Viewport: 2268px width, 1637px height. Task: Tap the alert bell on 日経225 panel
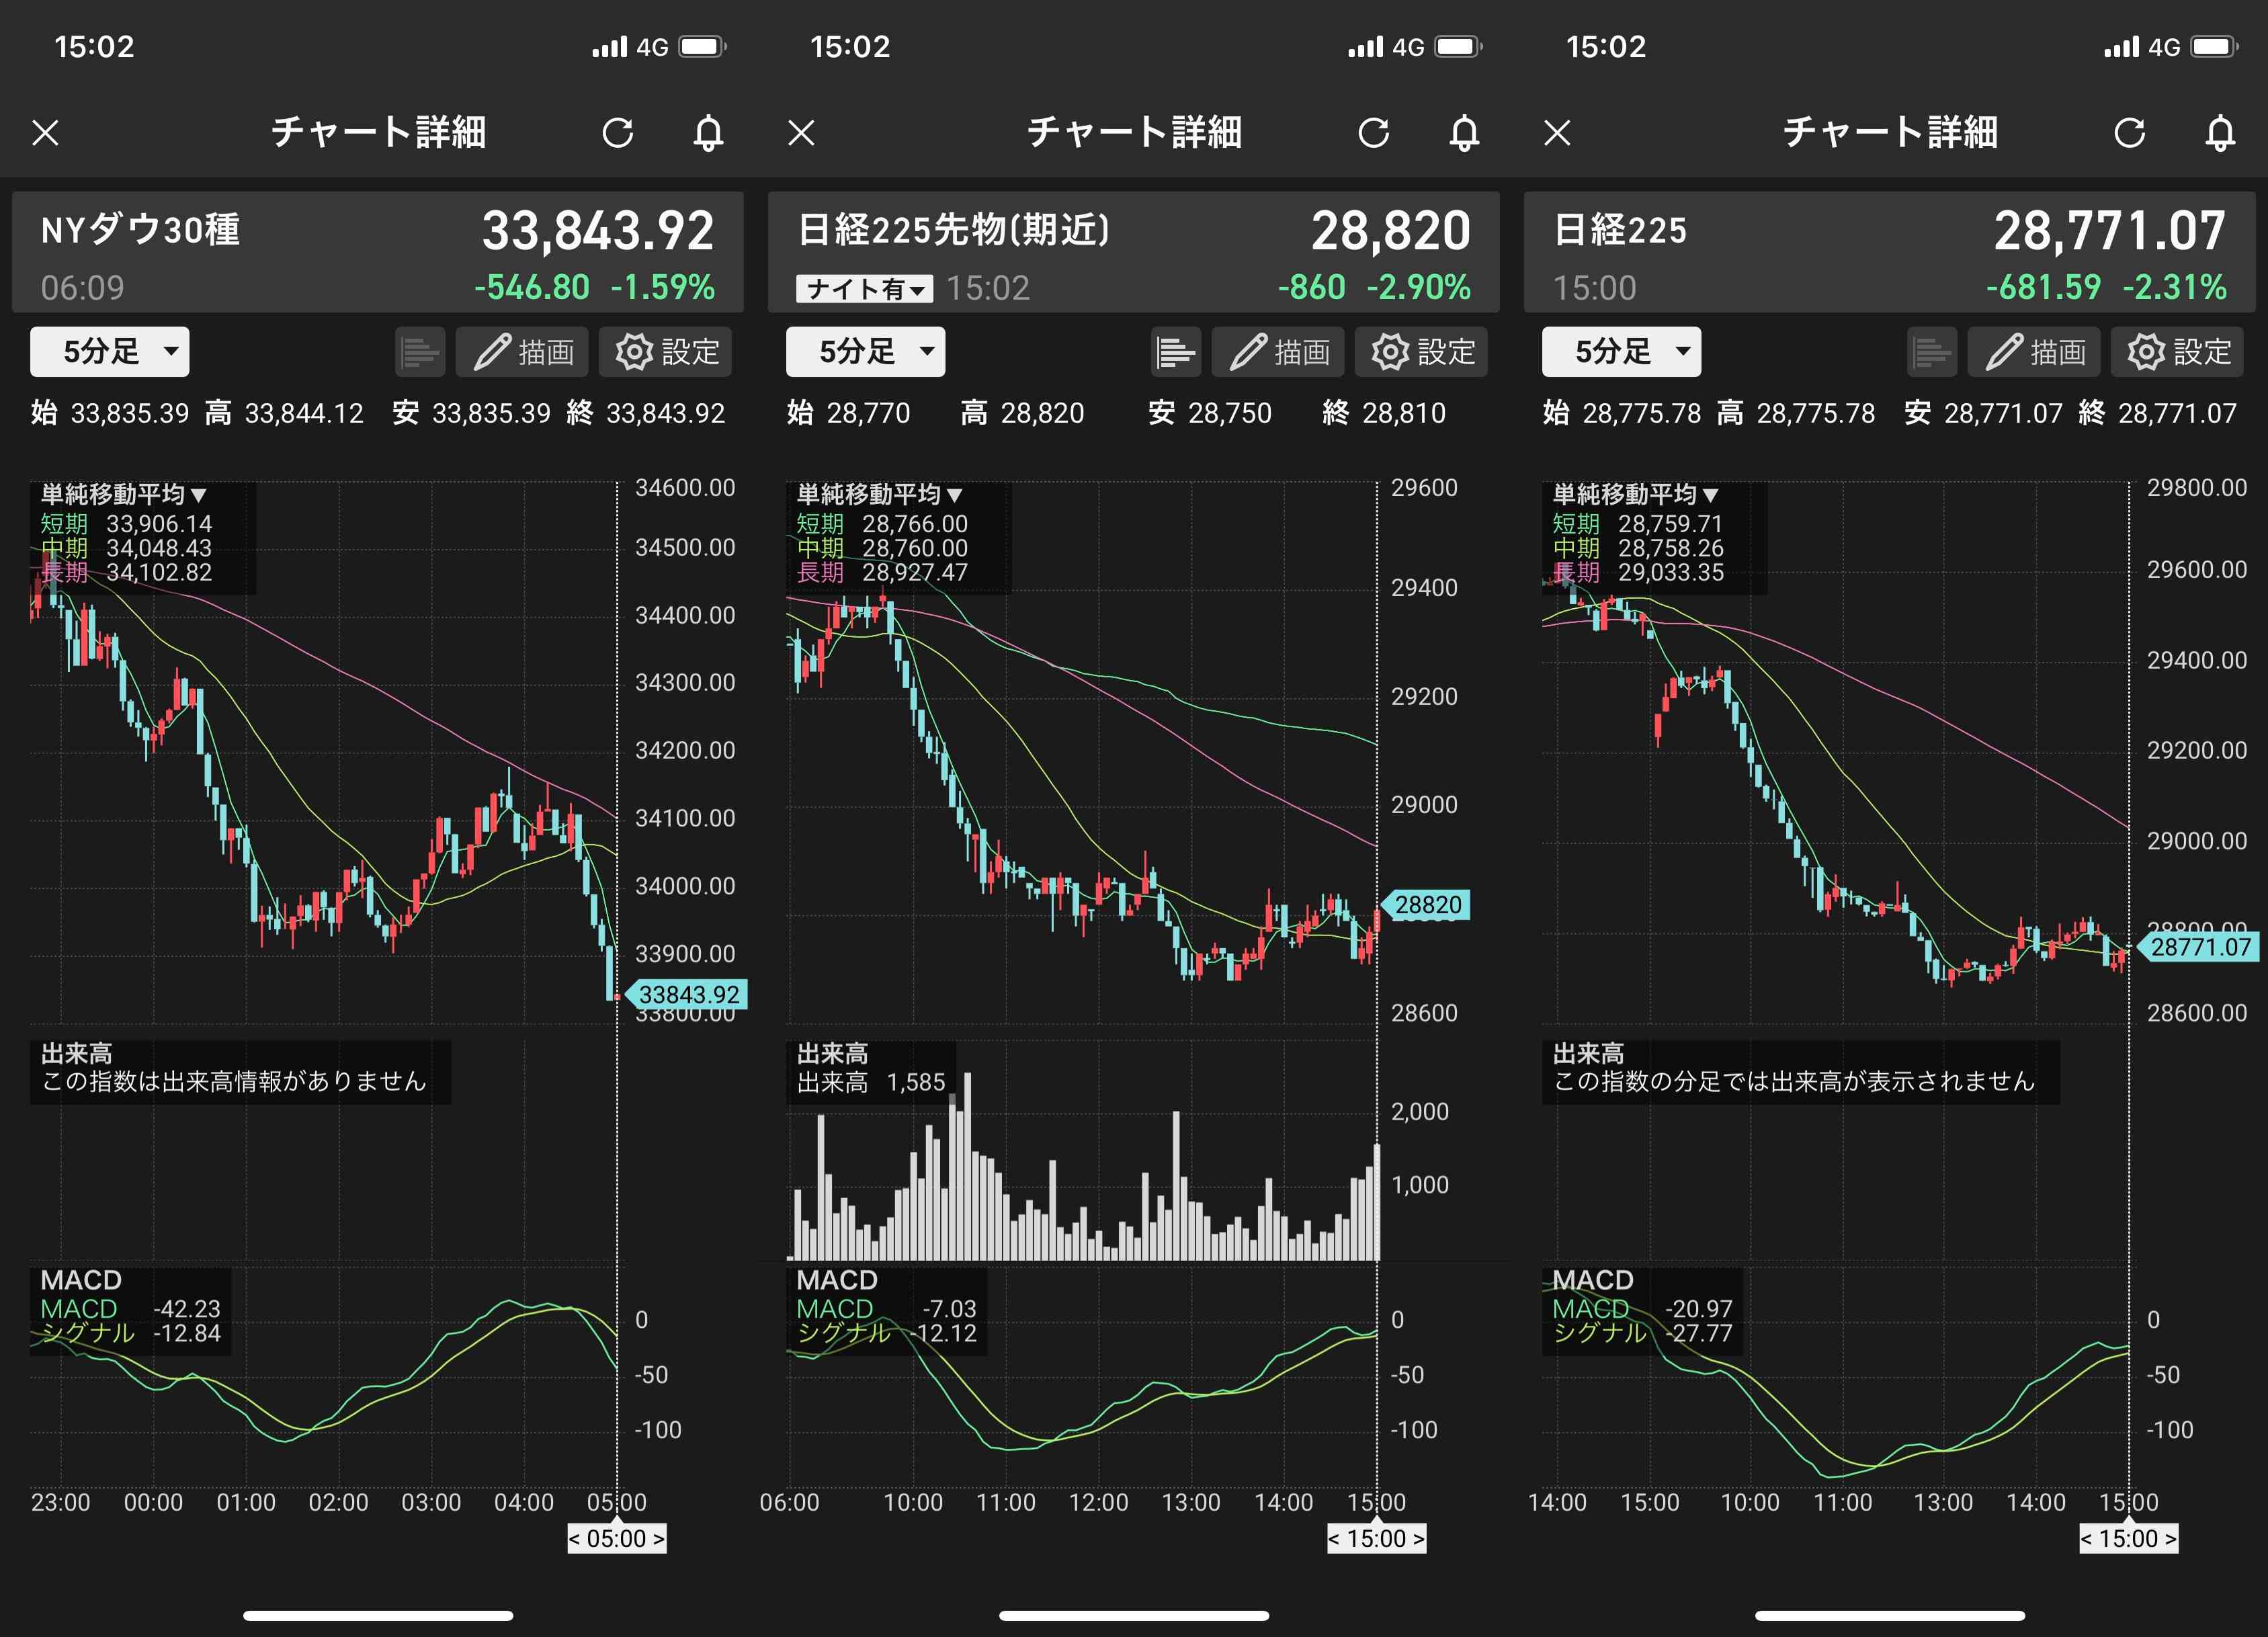point(2220,132)
